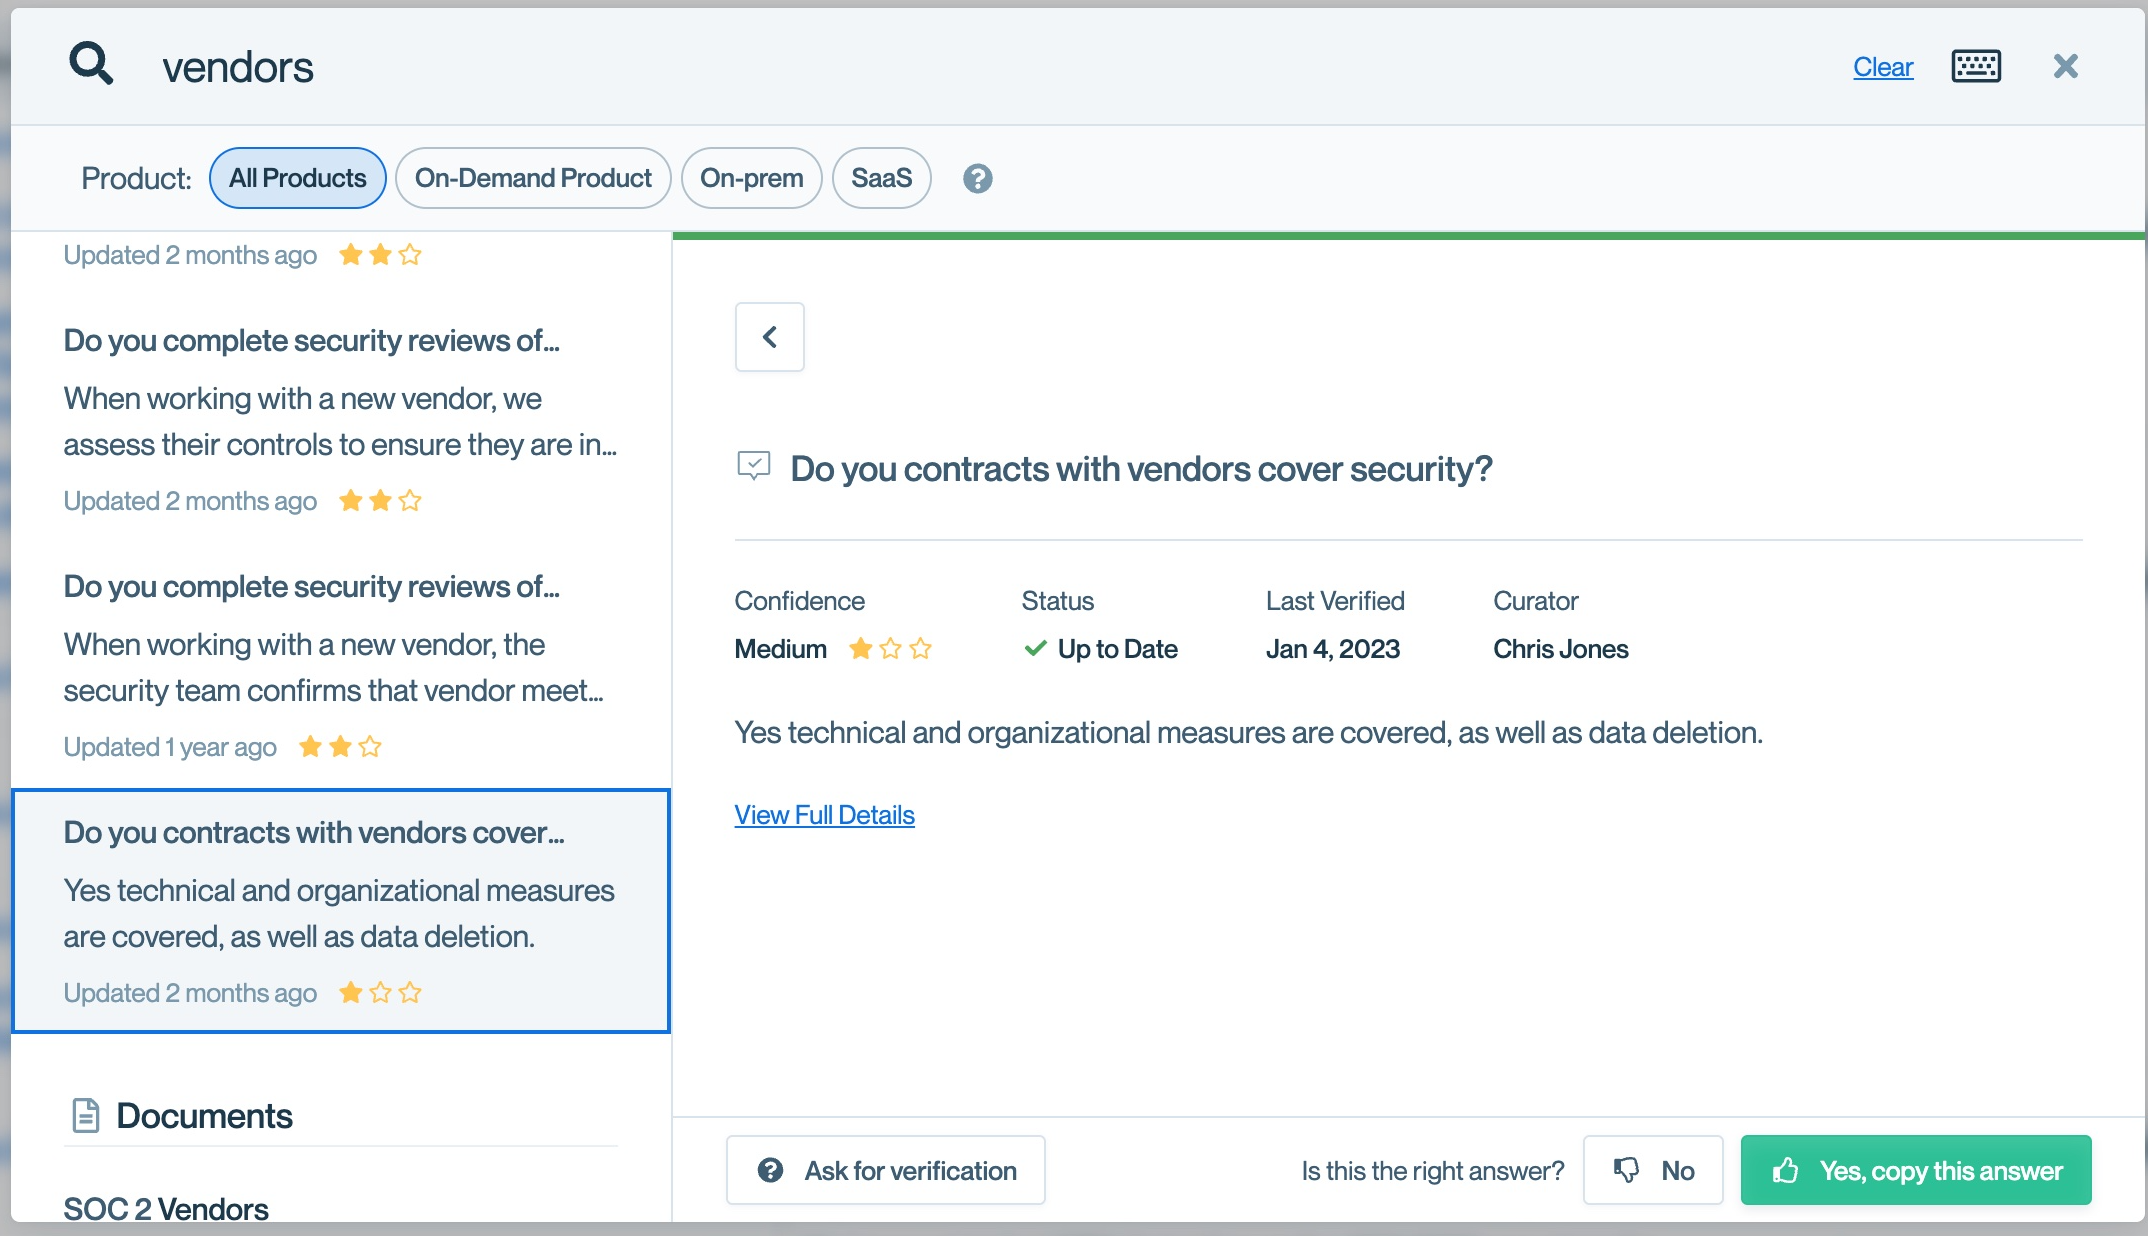Close the search panel with X
Viewport: 2148px width, 1236px height.
(2065, 67)
